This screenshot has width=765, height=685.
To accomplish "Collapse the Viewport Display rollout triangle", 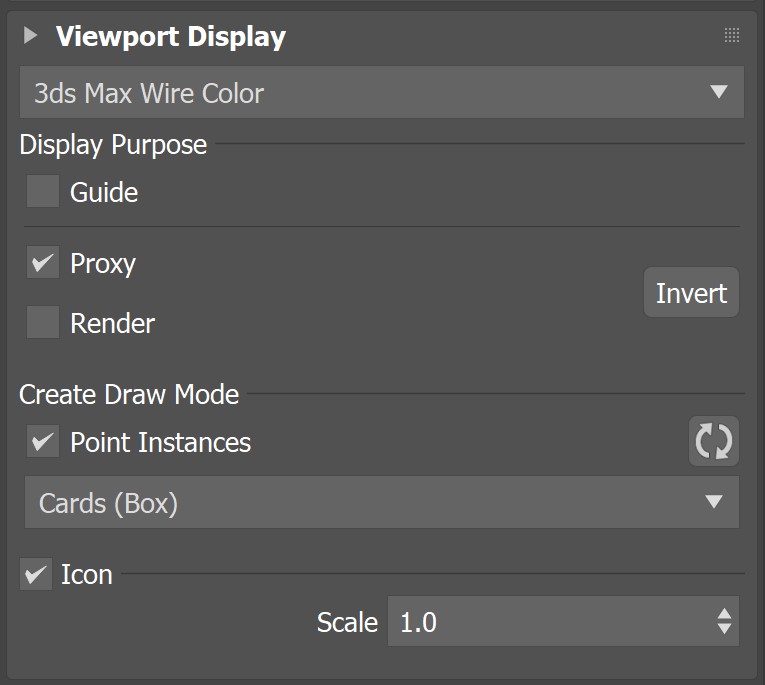I will (x=30, y=37).
